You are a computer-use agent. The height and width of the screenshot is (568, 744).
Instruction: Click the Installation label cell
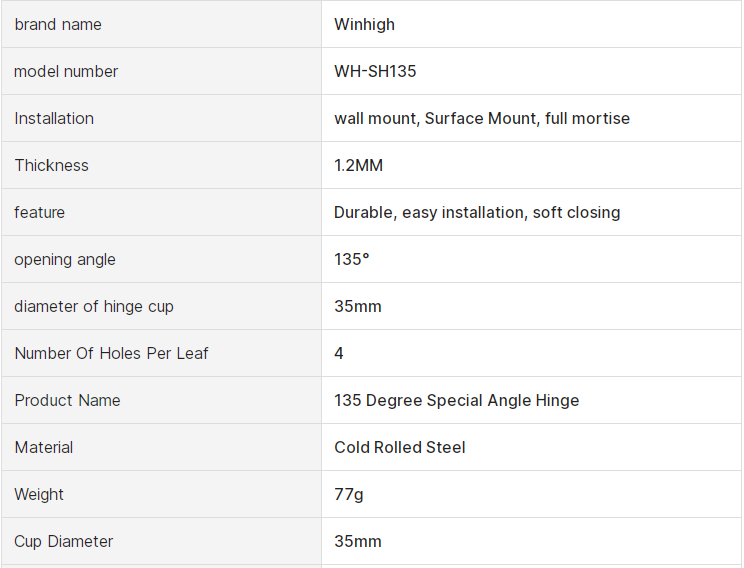(54, 118)
